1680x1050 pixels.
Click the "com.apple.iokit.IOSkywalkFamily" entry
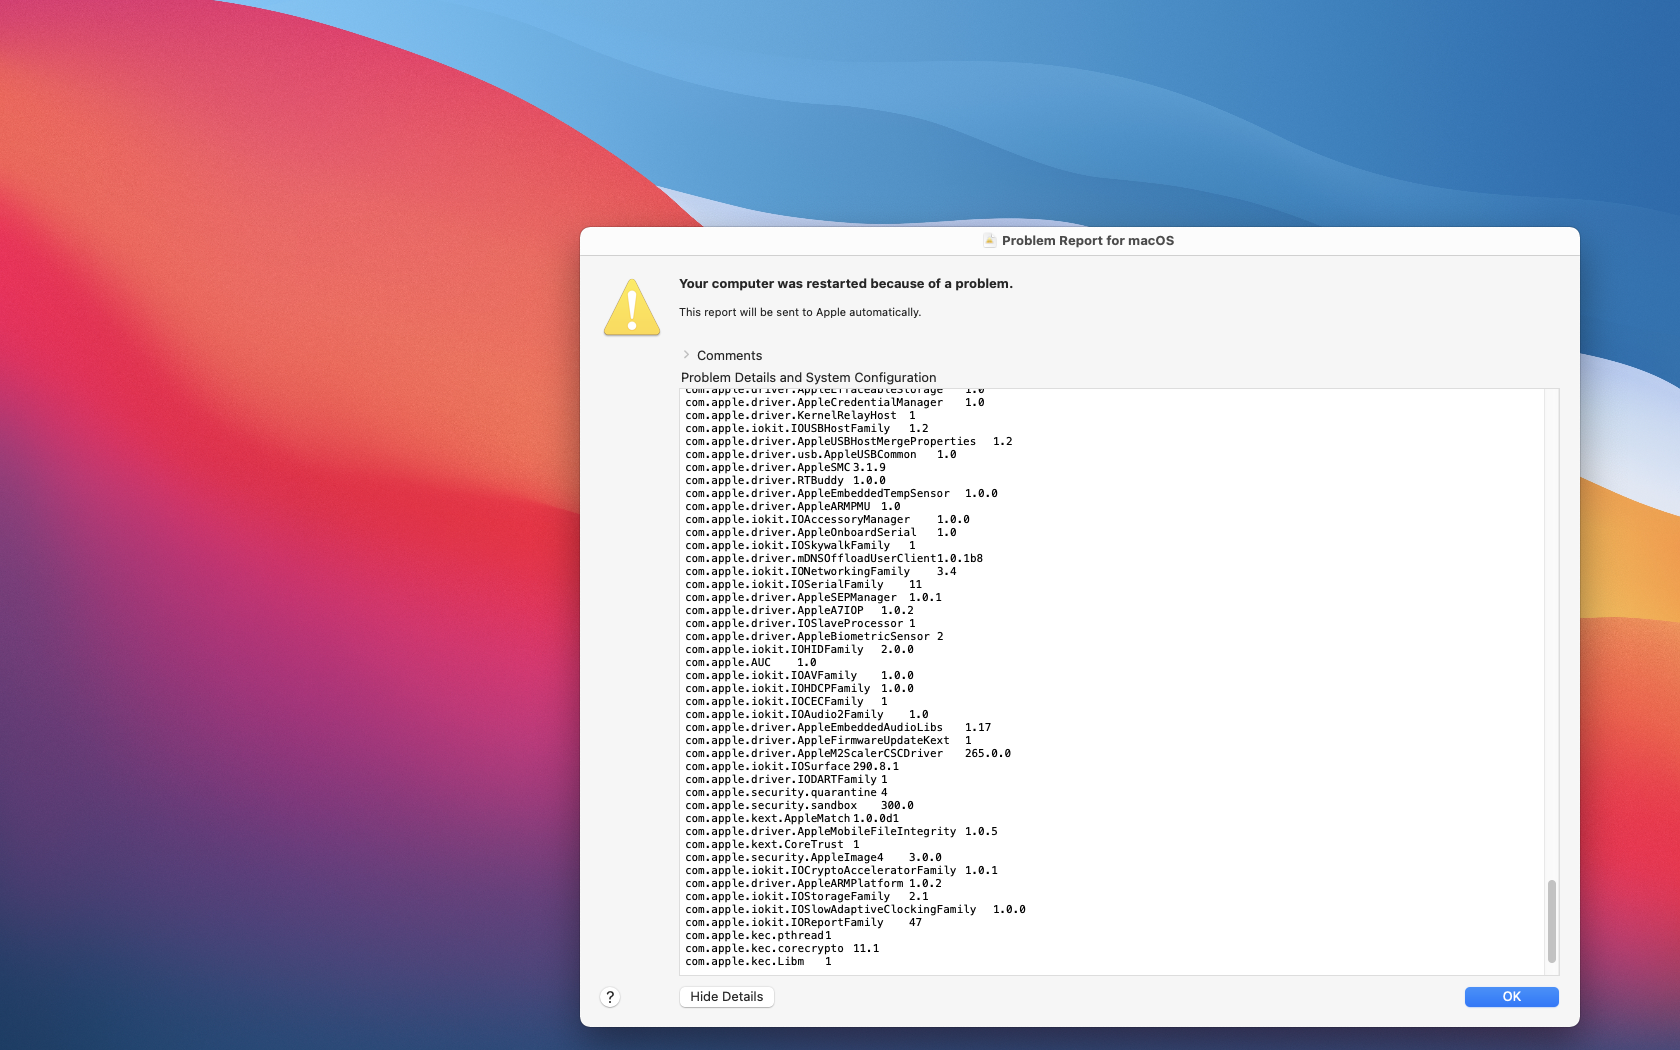click(x=800, y=546)
